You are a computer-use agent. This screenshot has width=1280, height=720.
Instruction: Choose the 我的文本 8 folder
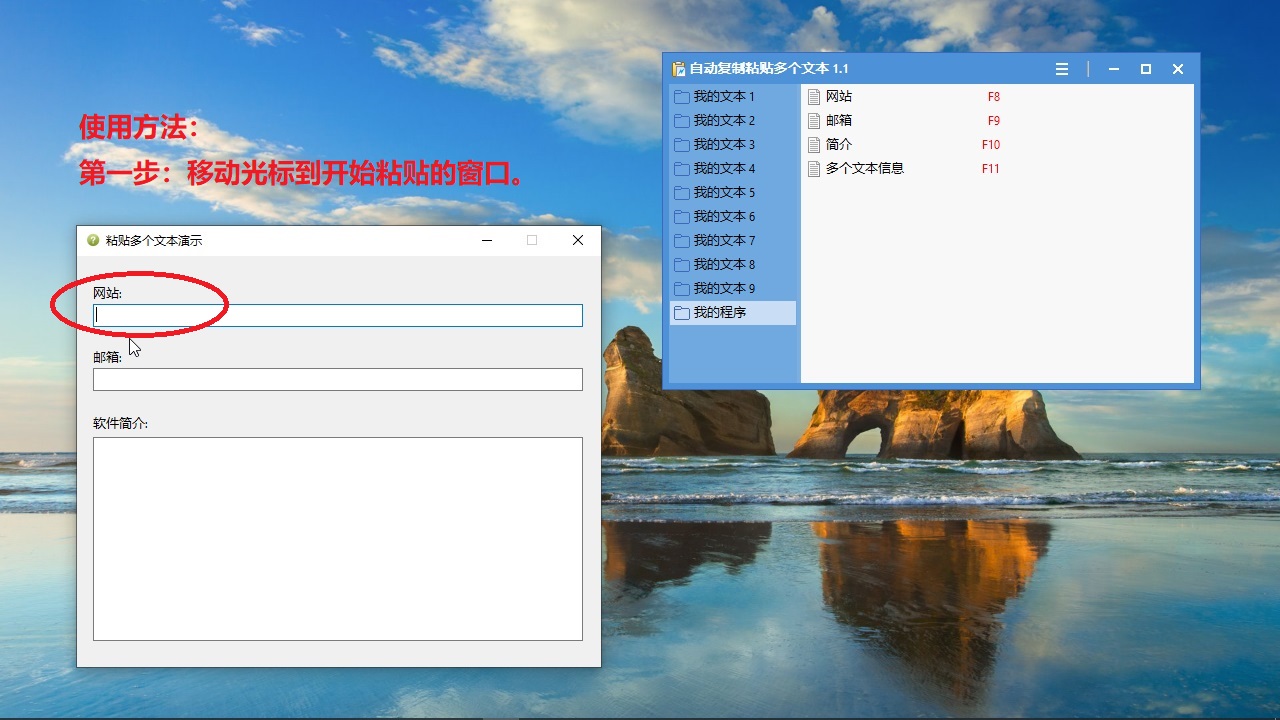point(724,265)
